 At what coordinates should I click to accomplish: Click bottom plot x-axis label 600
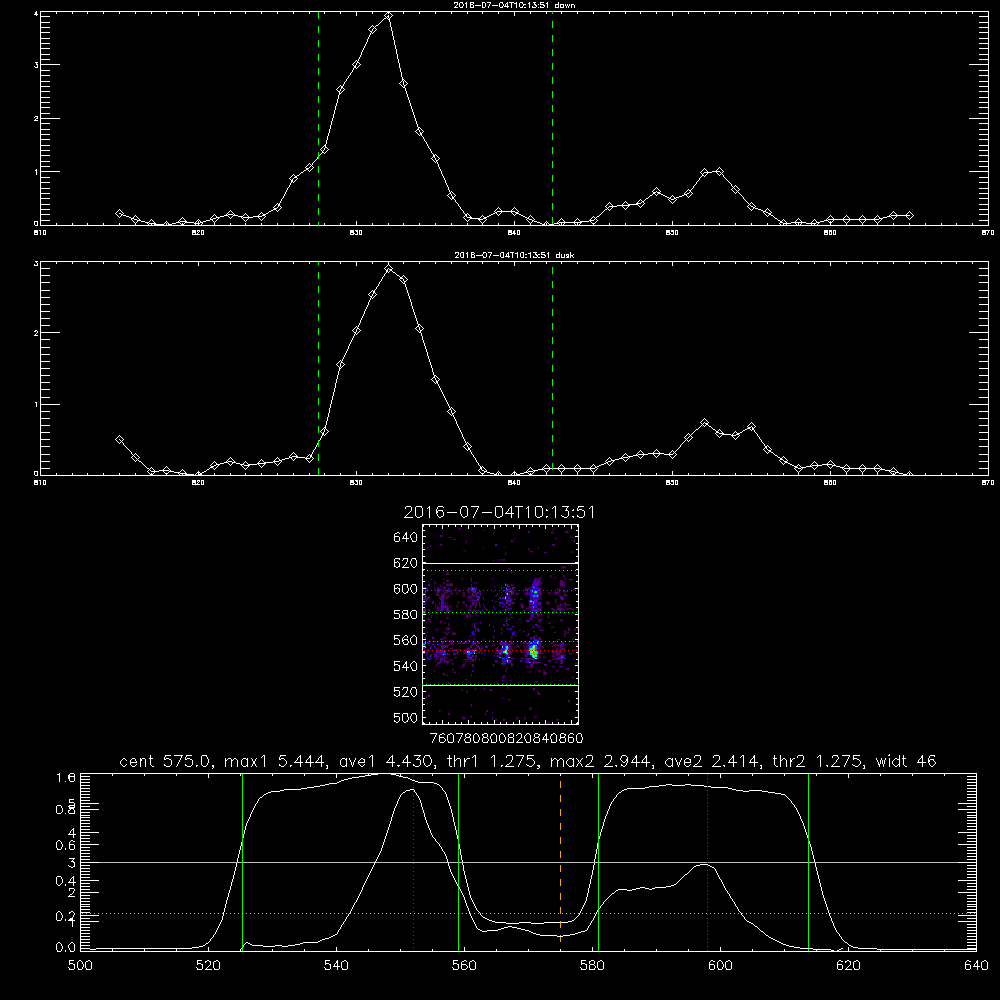click(x=720, y=966)
